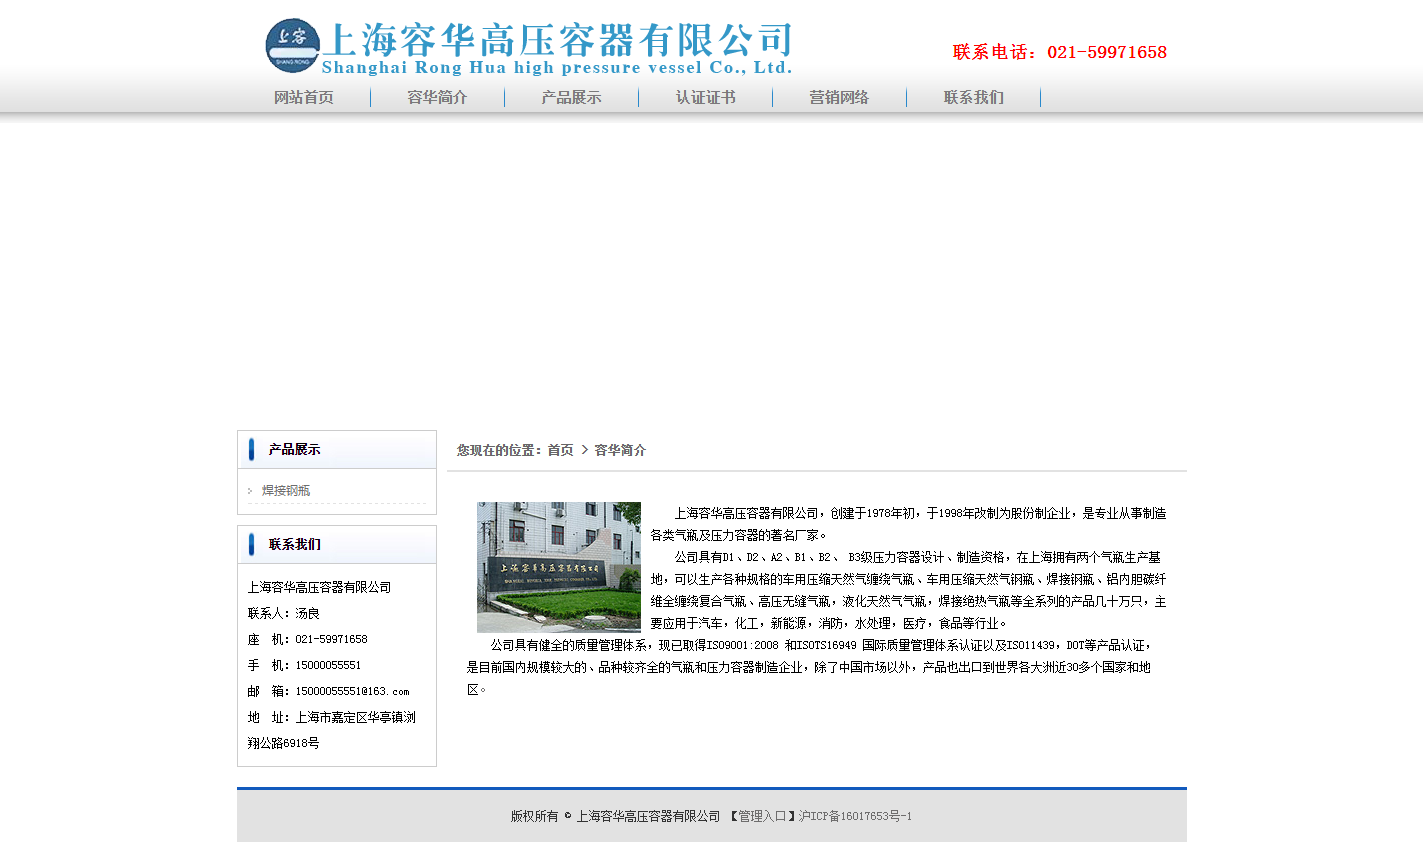
Task: Click the address line 上海市嘉定区华亭镇浏翔公路6918号
Action: [332, 731]
